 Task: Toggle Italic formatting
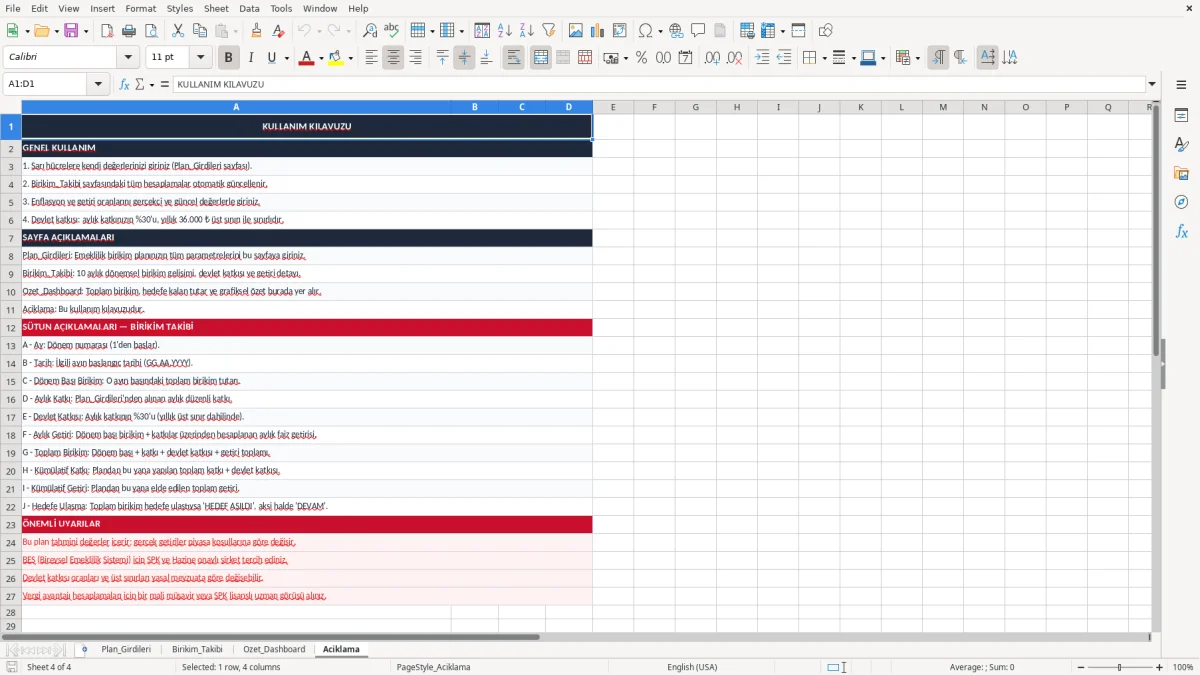pos(251,58)
